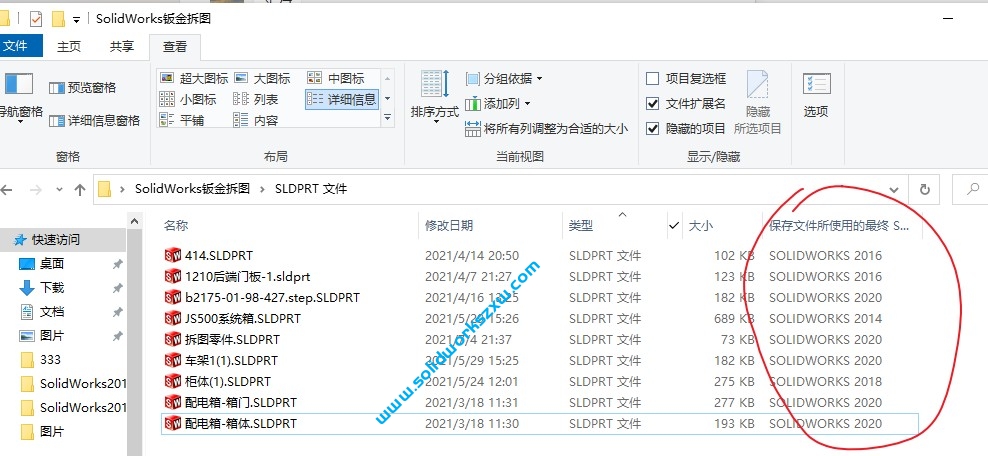The image size is (988, 456).
Task: Open recent locations dropdown arrow
Action: pyautogui.click(x=59, y=189)
